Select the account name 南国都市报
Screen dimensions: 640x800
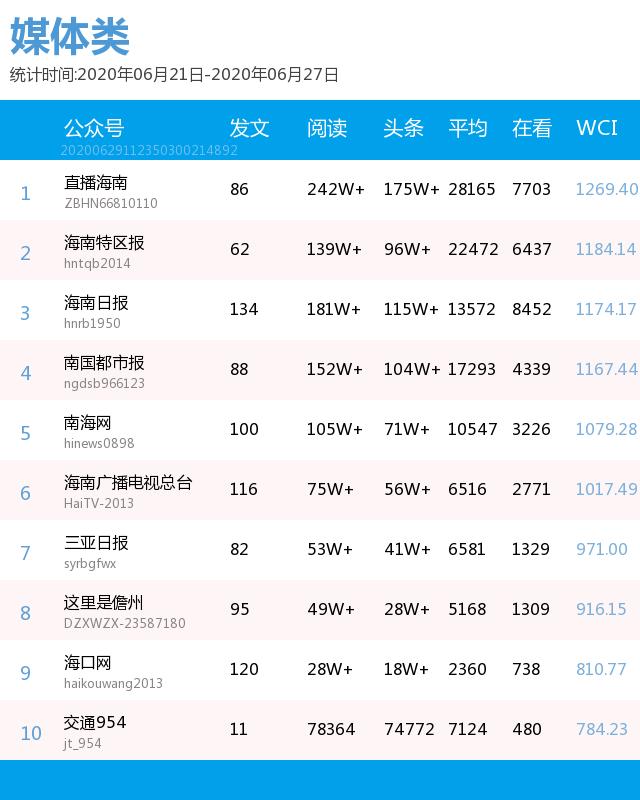[x=104, y=363]
